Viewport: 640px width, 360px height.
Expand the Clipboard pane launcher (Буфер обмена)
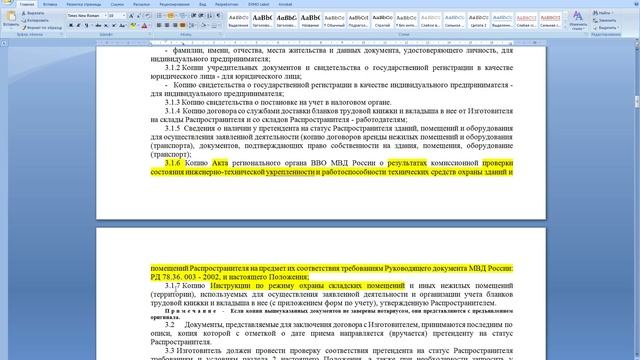click(62, 34)
